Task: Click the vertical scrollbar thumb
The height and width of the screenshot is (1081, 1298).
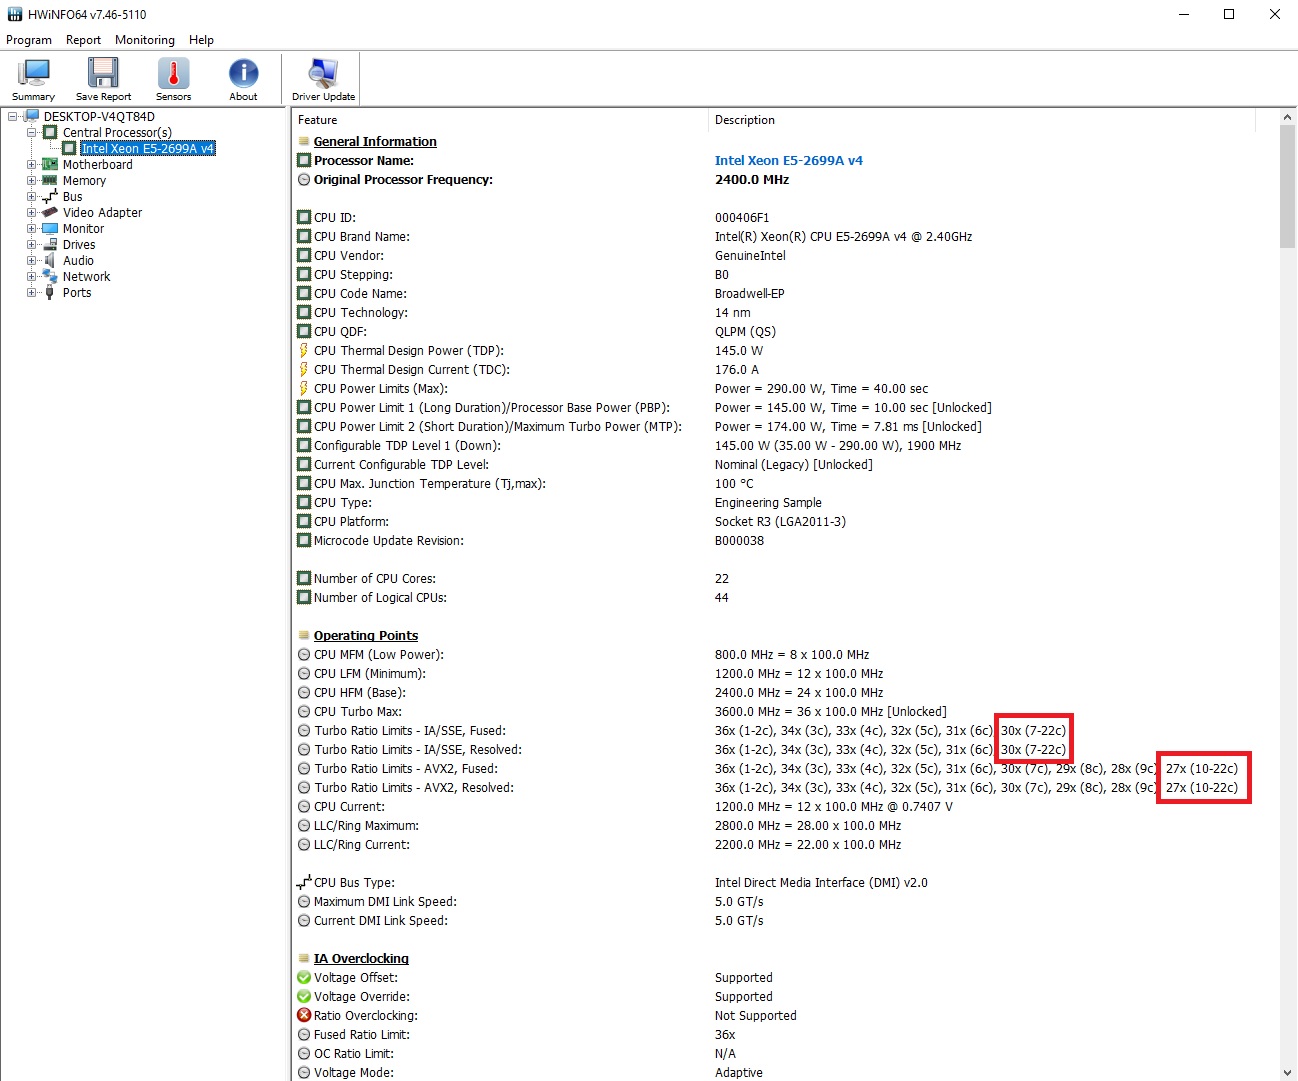Action: point(1288,186)
